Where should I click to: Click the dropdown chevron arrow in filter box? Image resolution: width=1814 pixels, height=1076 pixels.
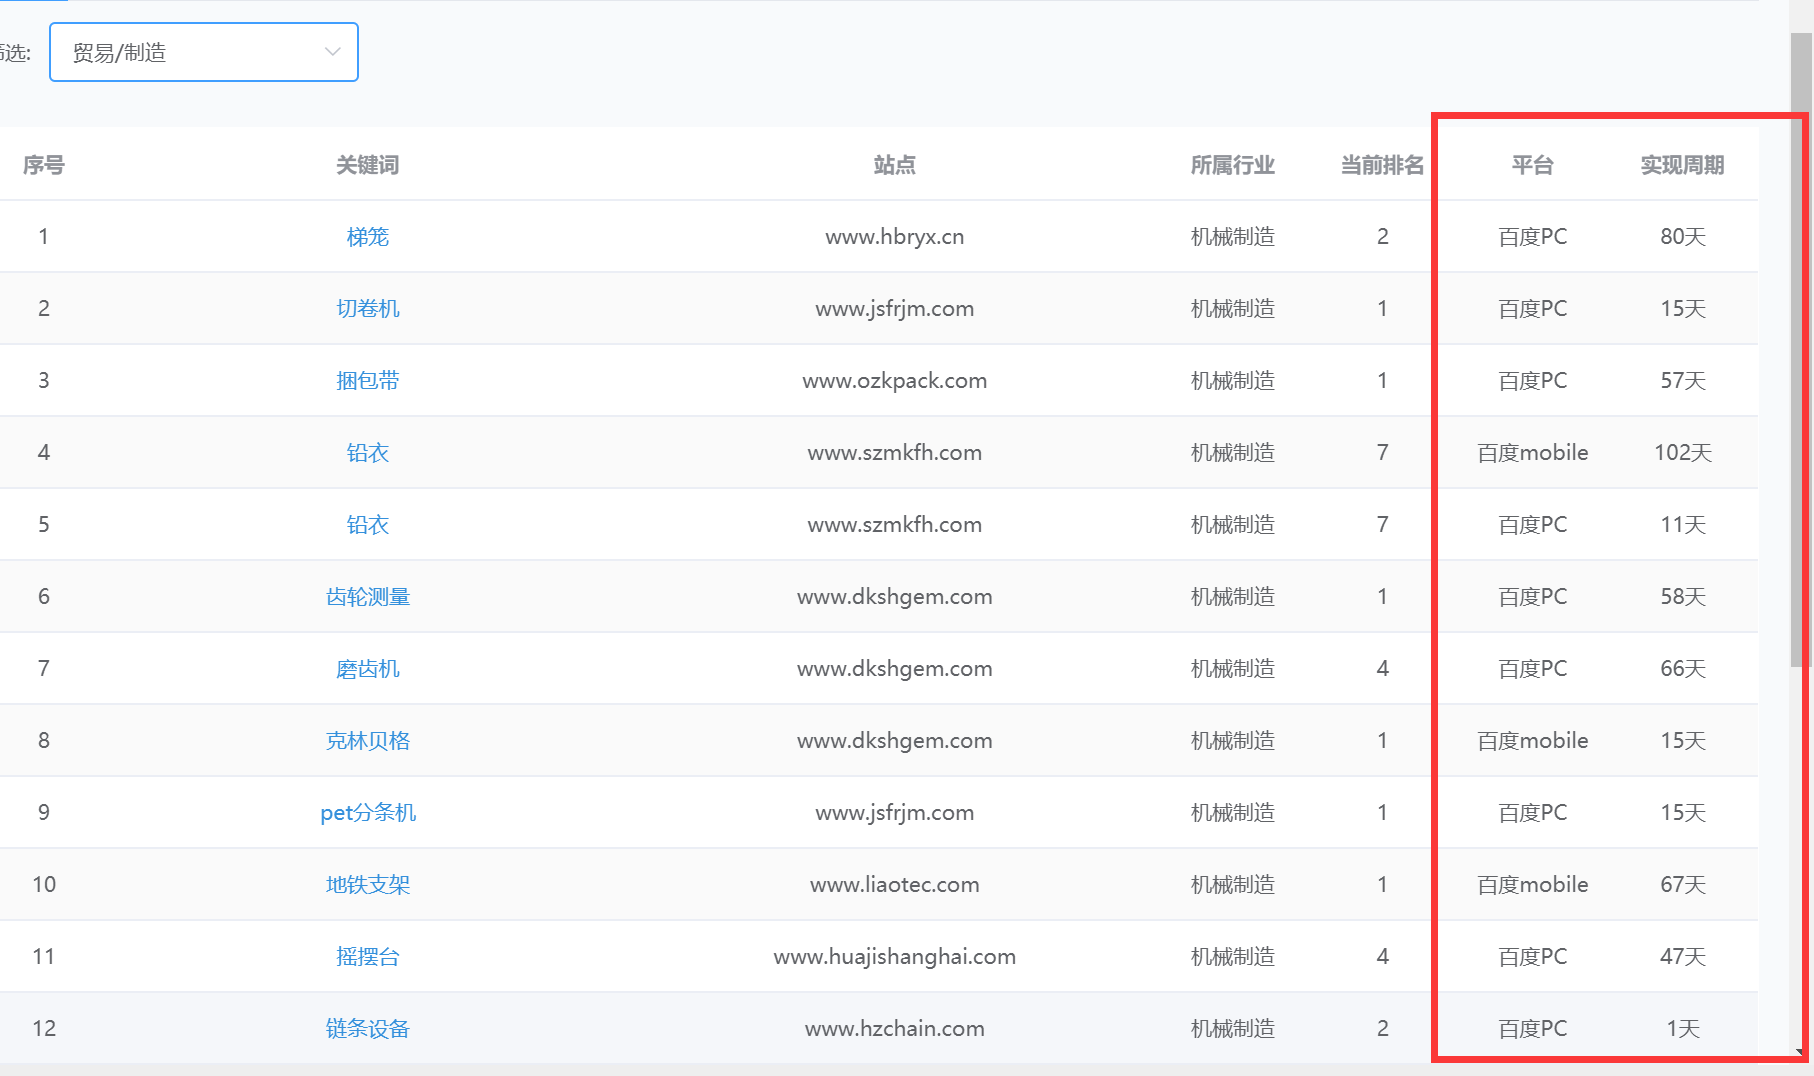coord(333,52)
